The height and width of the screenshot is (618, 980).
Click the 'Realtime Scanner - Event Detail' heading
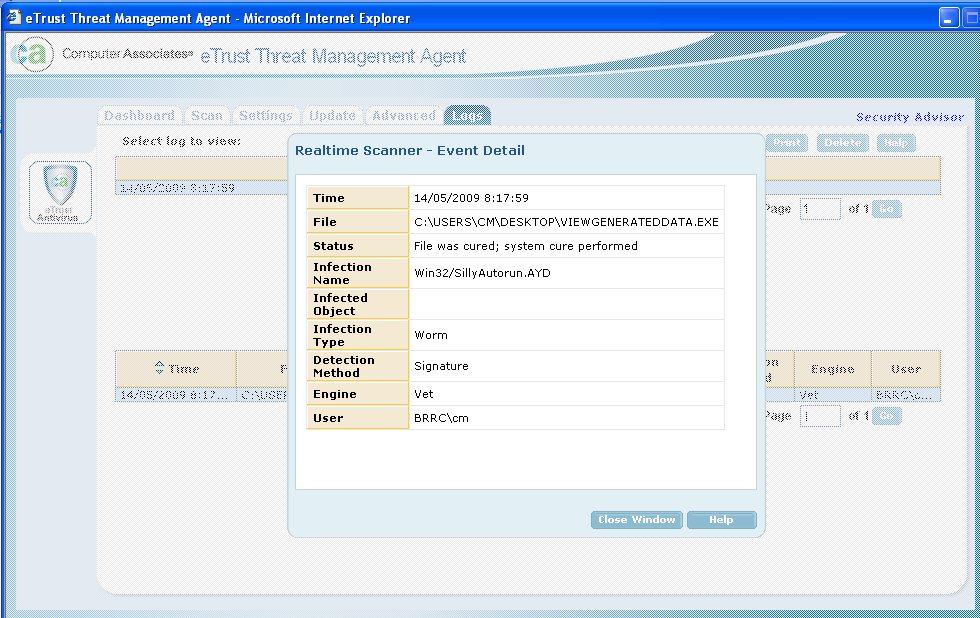pyautogui.click(x=410, y=151)
